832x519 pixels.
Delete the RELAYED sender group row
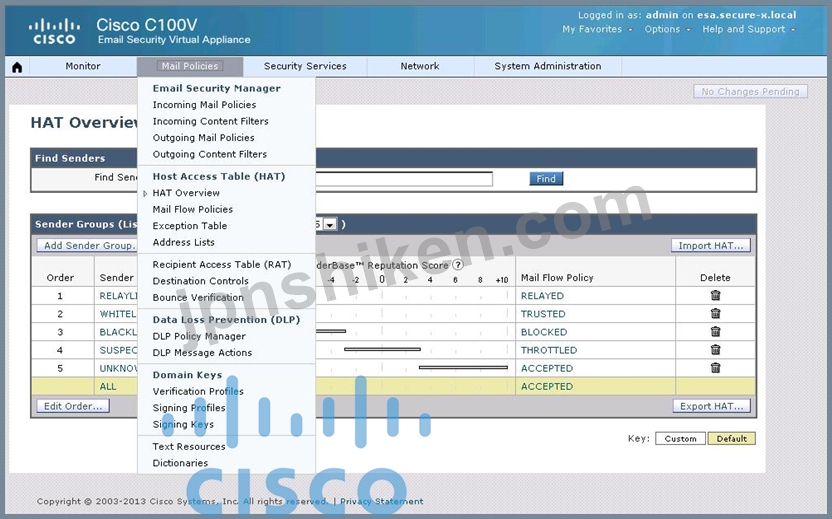coord(715,296)
